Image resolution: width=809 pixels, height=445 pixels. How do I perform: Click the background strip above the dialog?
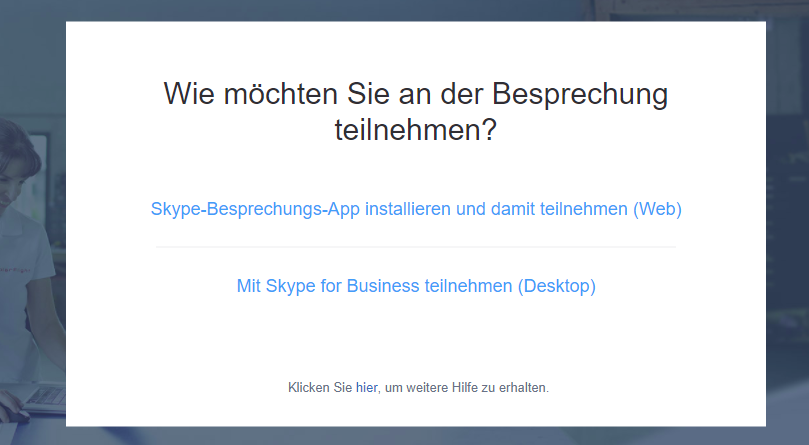[x=404, y=10]
